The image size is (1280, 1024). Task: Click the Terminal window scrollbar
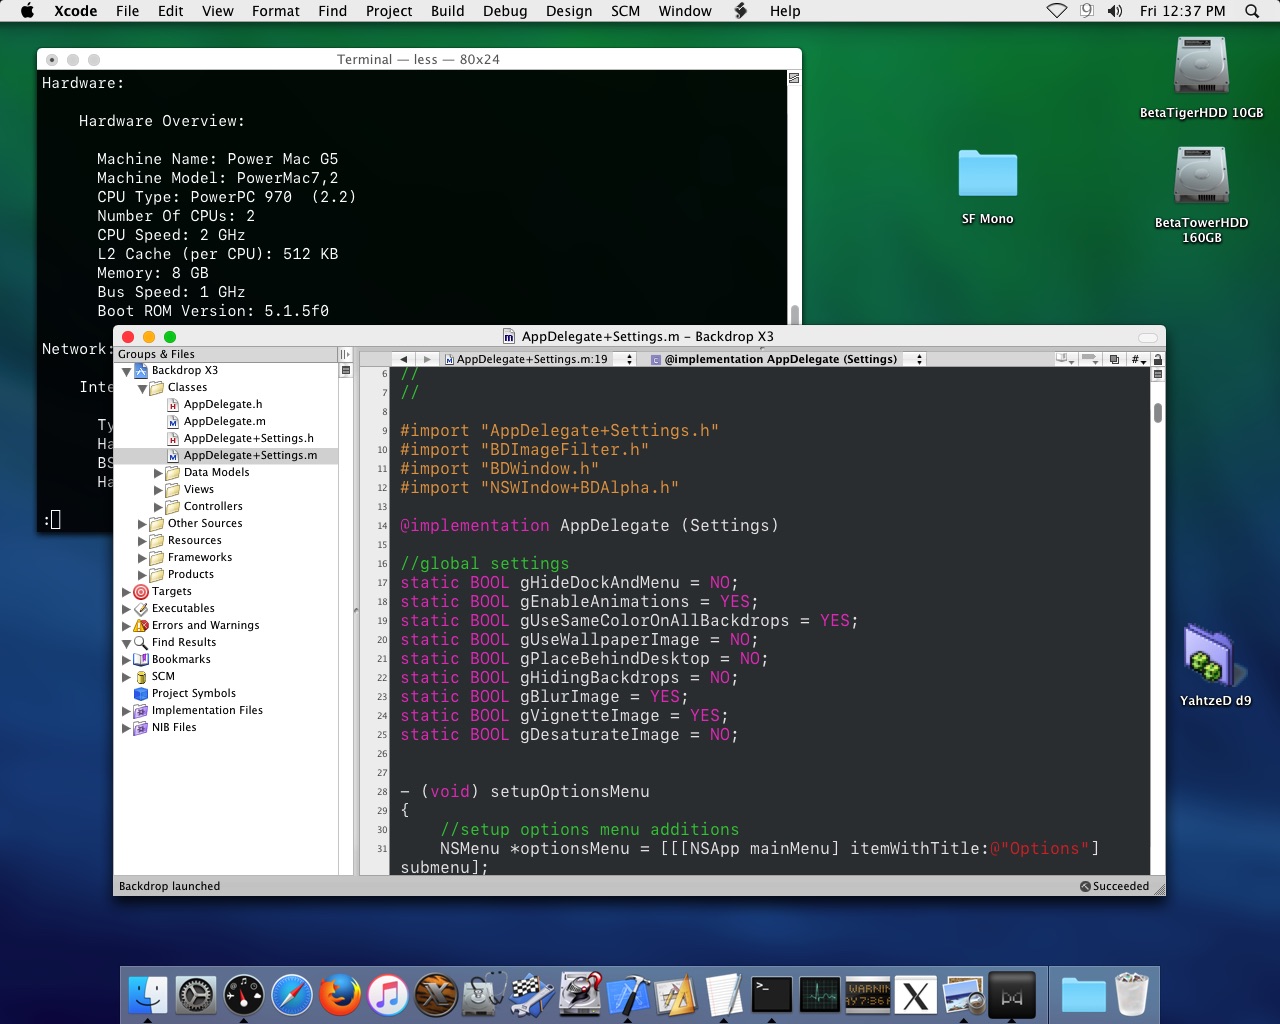(795, 314)
